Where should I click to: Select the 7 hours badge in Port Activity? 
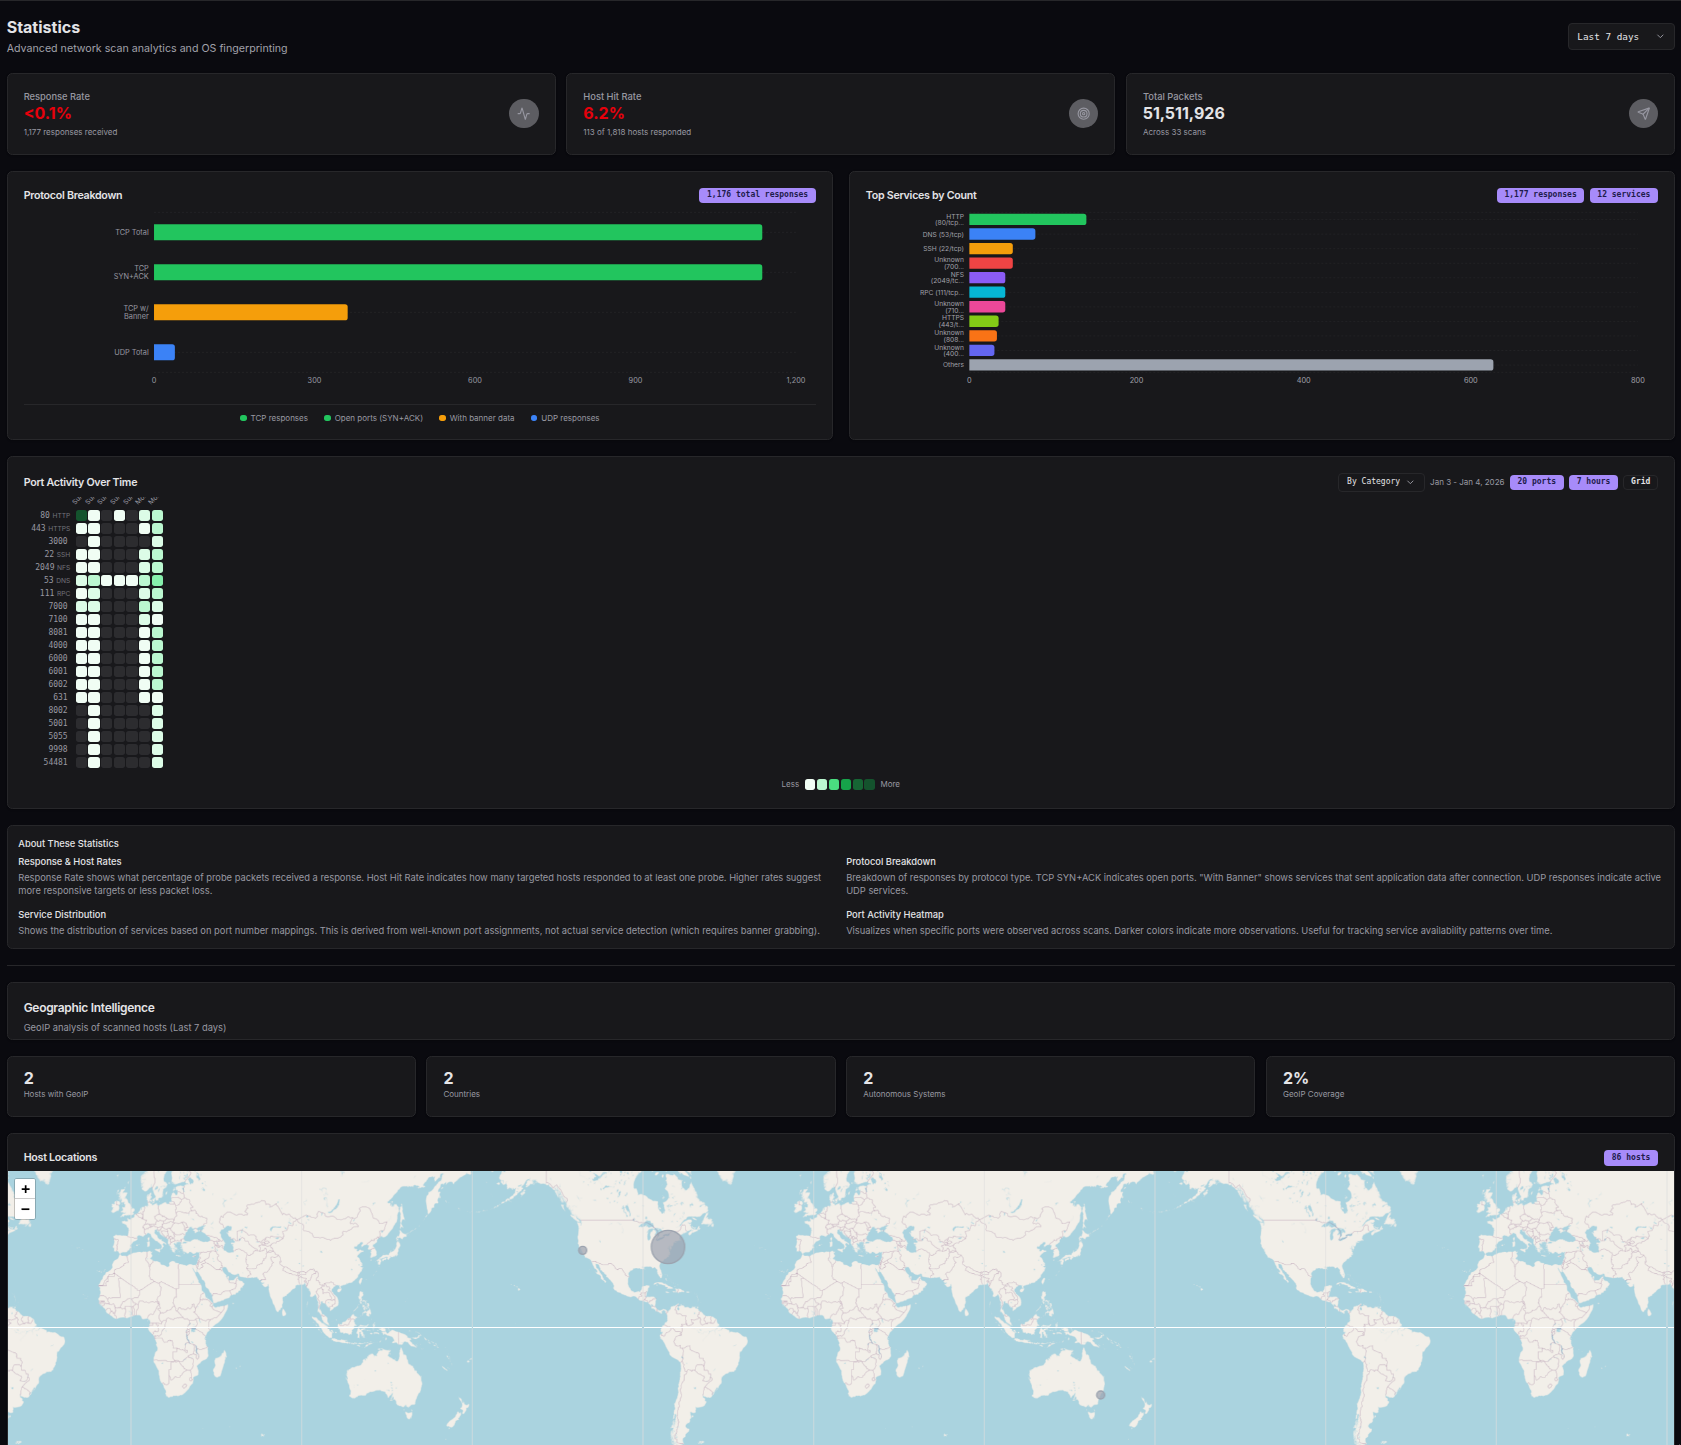[1592, 481]
